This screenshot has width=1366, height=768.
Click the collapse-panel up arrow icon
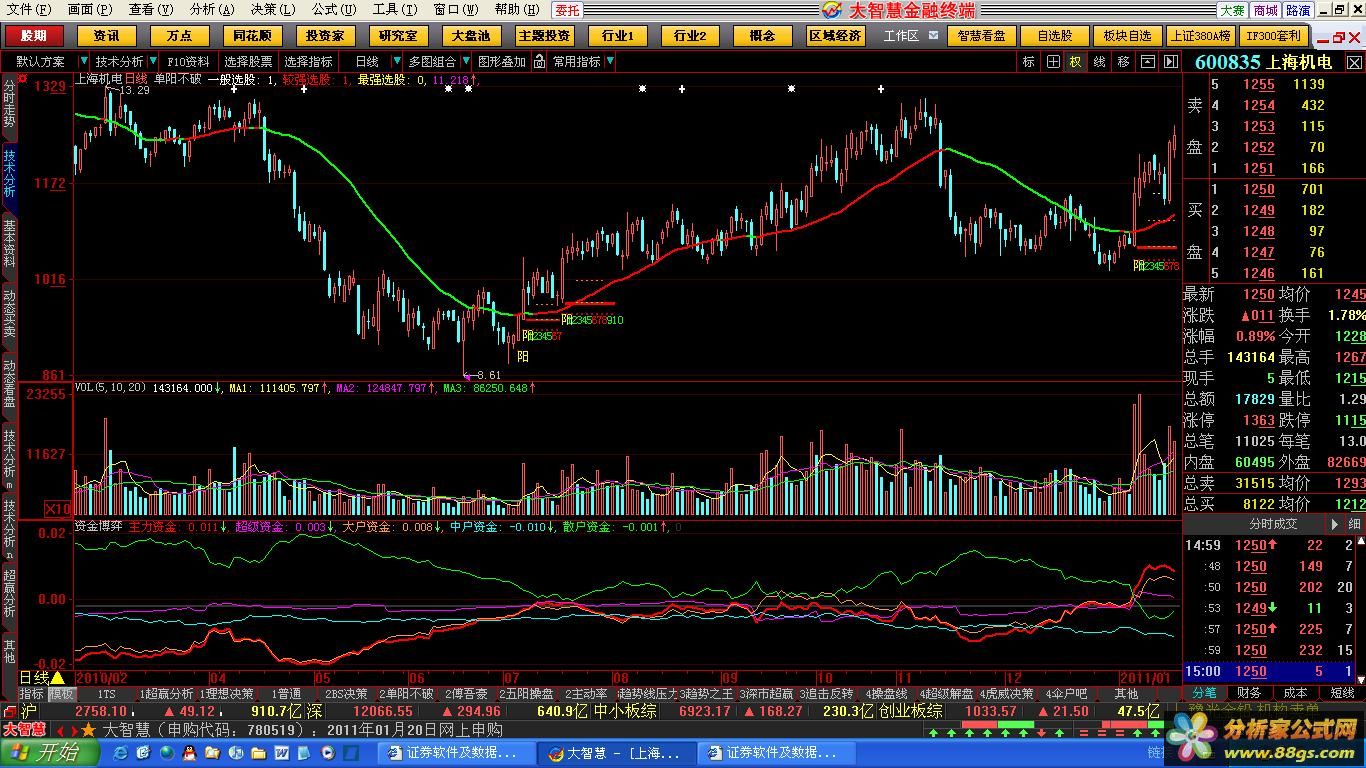click(x=1146, y=61)
